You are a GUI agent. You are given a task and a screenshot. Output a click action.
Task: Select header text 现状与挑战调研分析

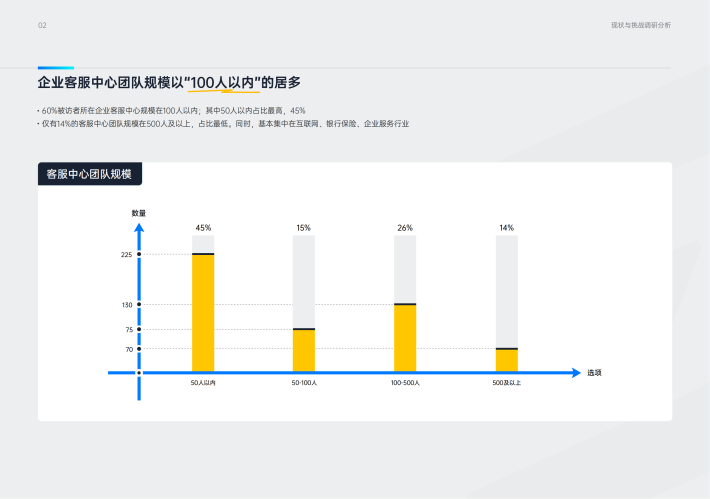coord(641,25)
